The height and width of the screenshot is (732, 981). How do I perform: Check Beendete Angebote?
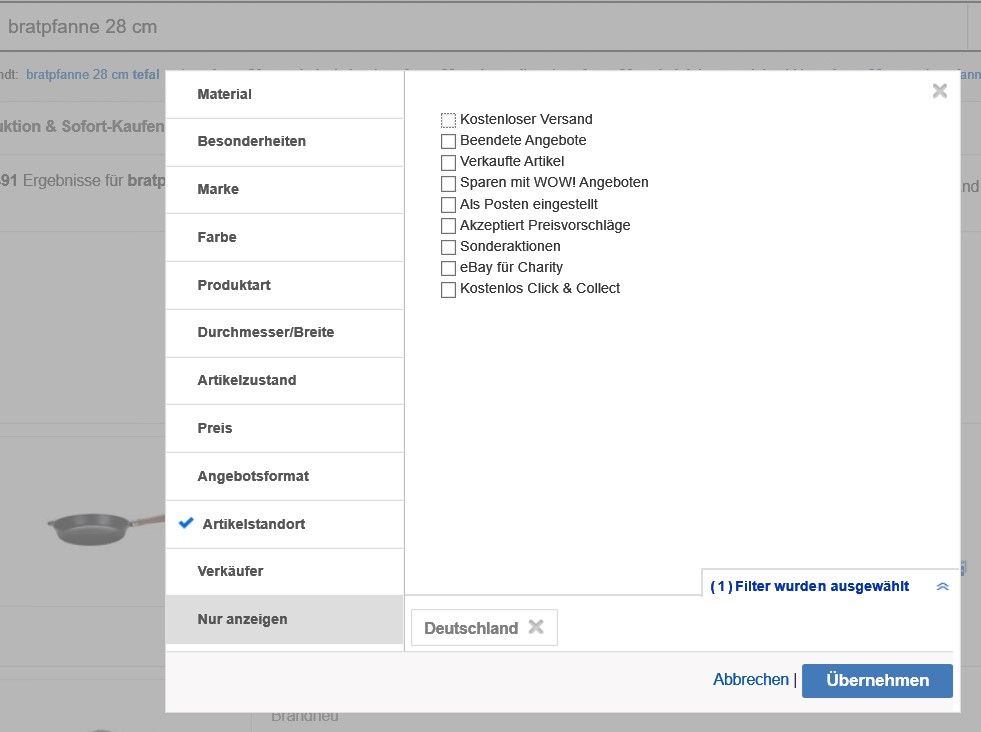click(447, 141)
